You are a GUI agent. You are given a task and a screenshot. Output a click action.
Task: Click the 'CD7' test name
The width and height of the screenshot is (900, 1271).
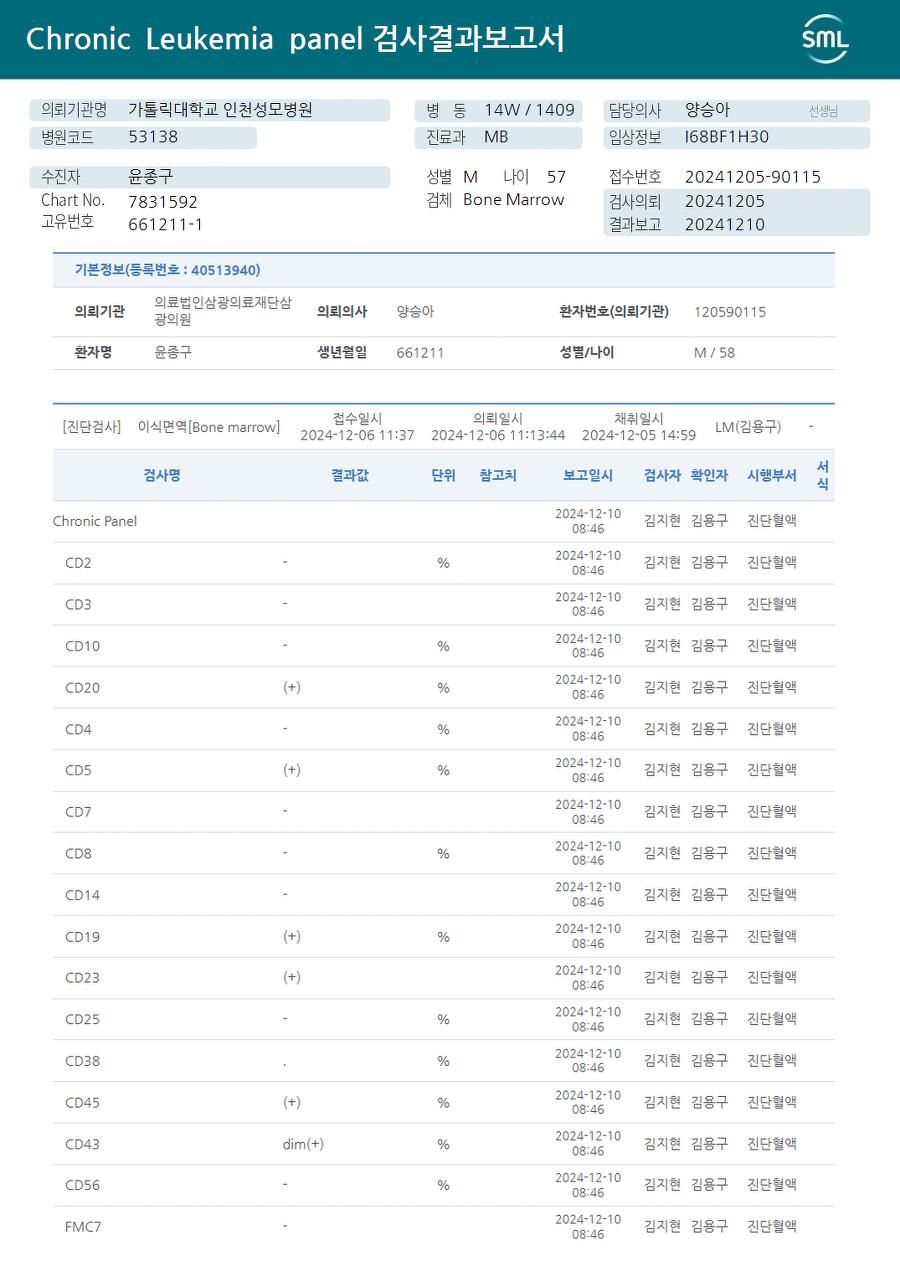click(78, 812)
